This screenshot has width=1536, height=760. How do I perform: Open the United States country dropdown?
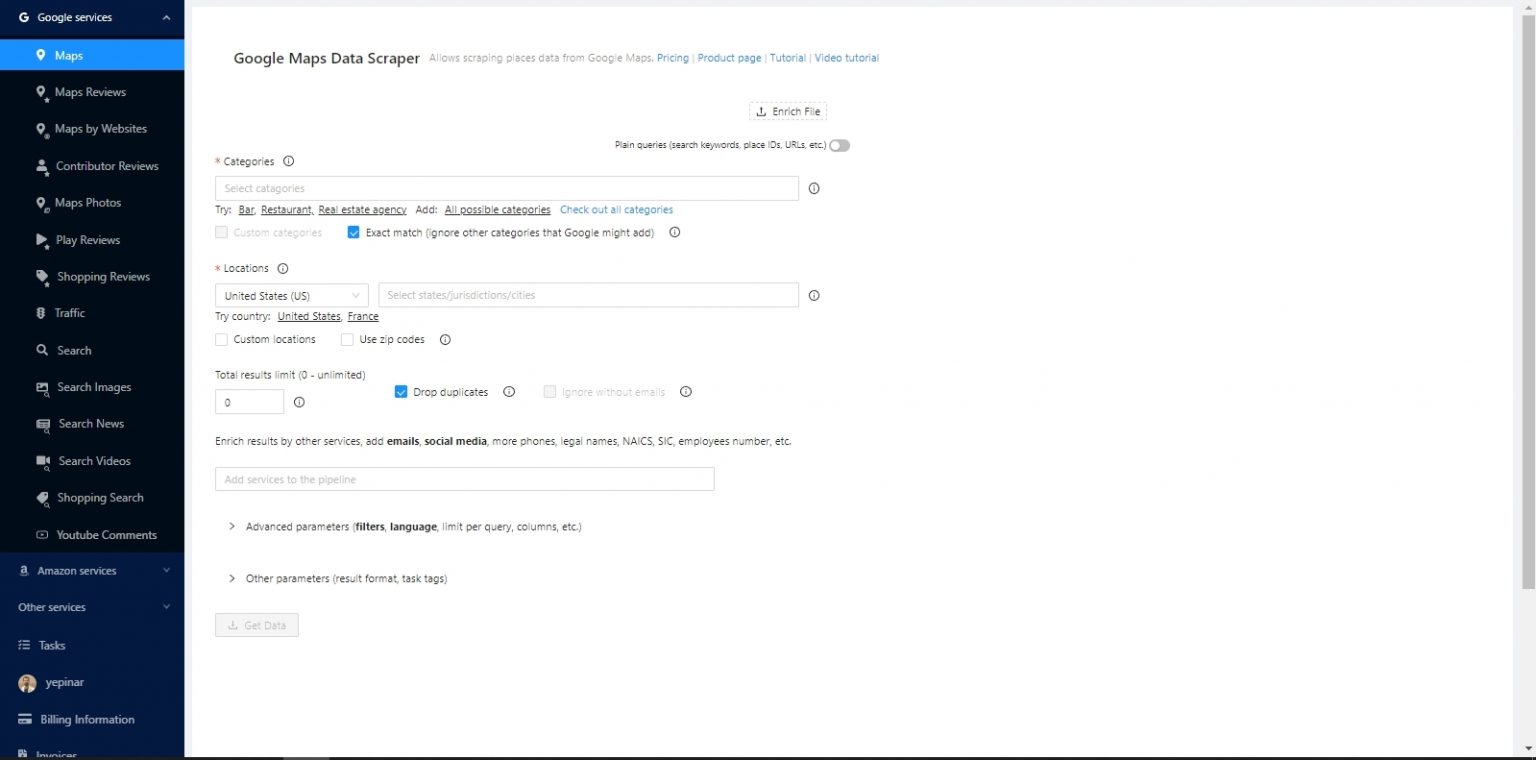coord(290,295)
